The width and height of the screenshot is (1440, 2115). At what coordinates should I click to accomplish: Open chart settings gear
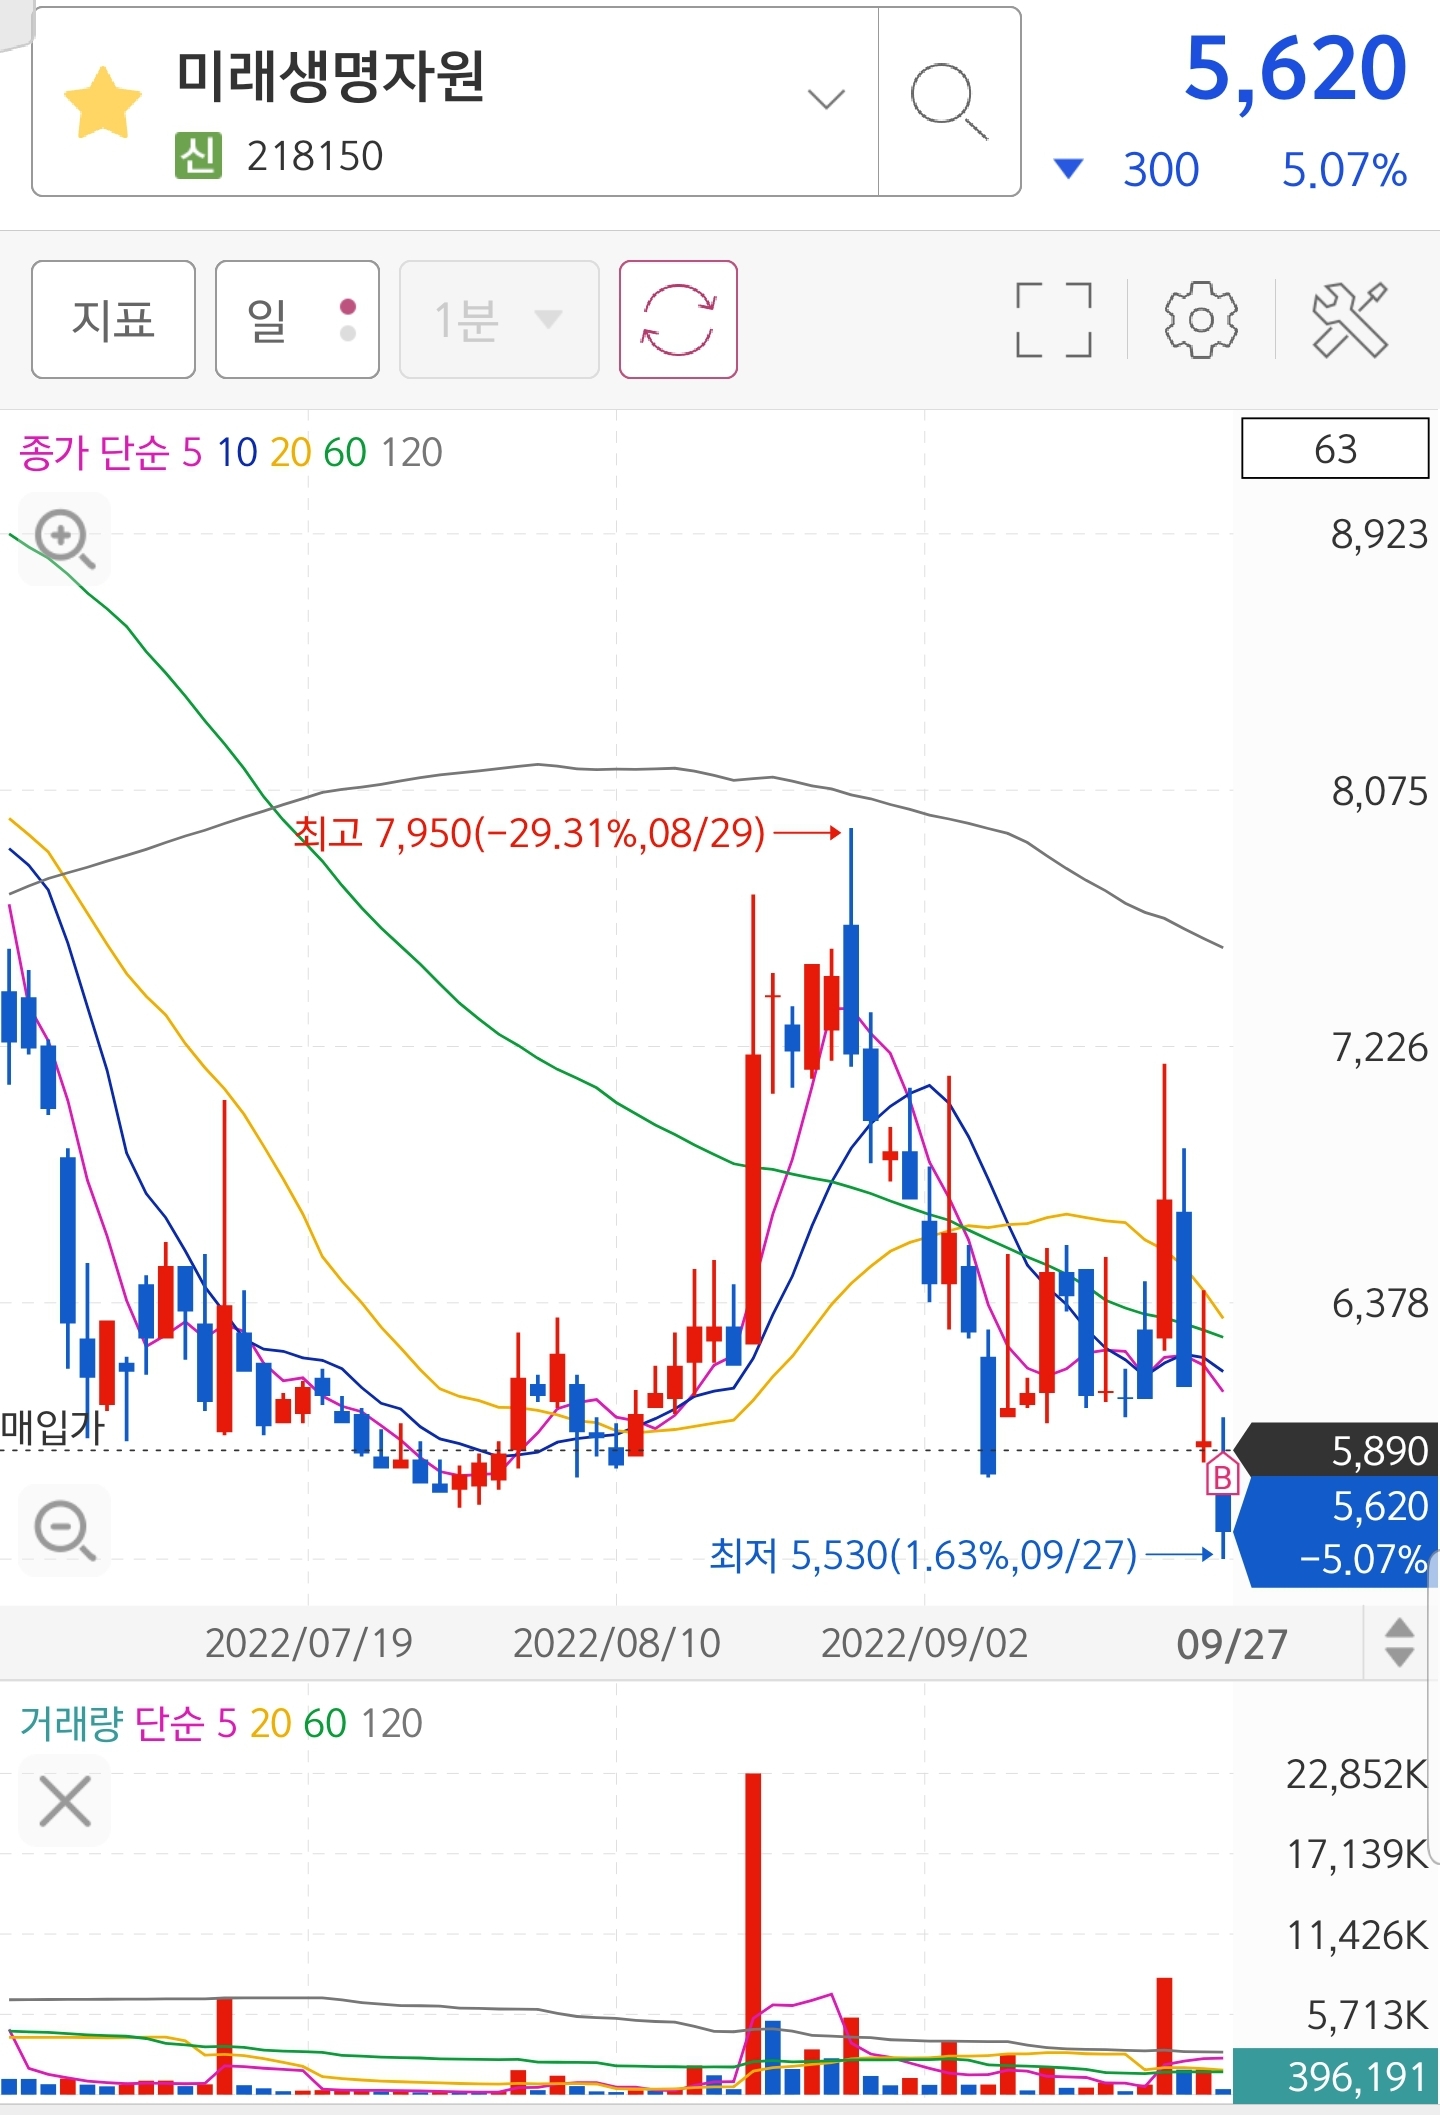pos(1201,320)
